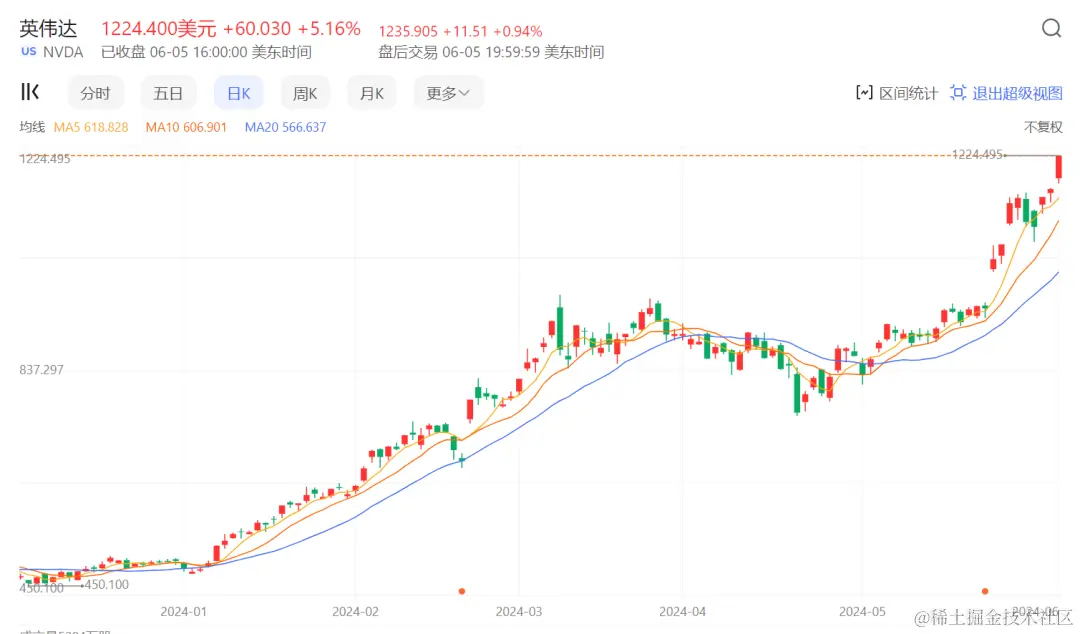Switch to the 五日 five-day tab

click(x=168, y=93)
